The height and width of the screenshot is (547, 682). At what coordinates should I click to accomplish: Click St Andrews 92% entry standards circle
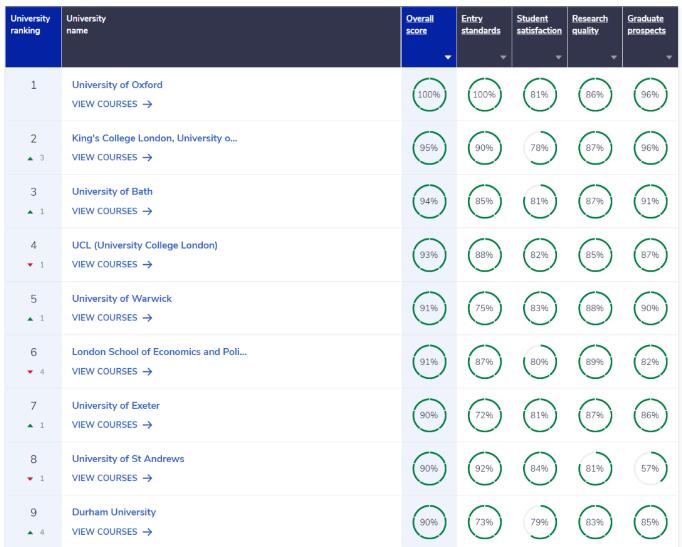[484, 469]
